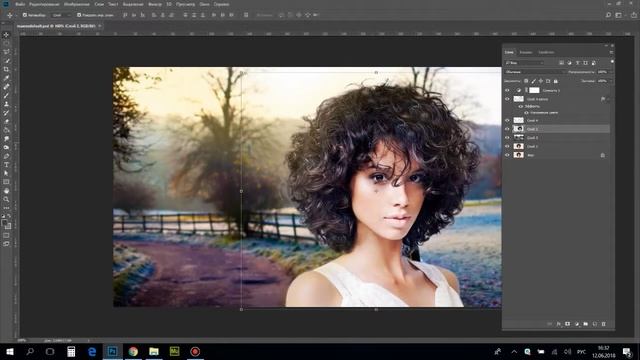
Task: Hide layer Слой 4 копия
Action: point(507,99)
